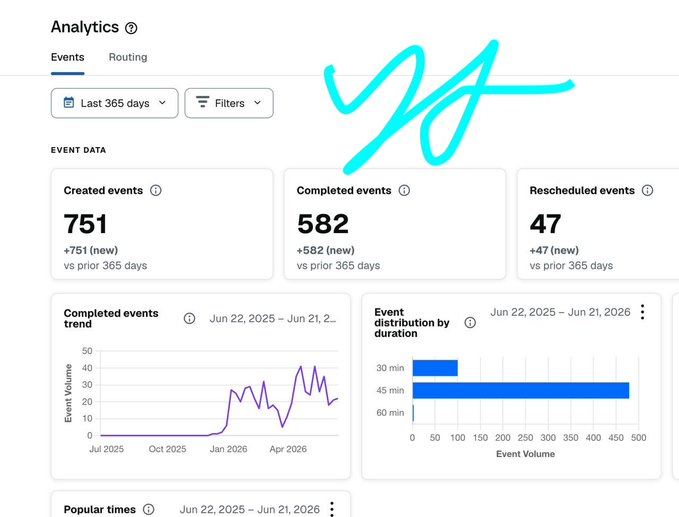Expand the chevron beside Filters
Viewport: 679px width, 517px height.
pyautogui.click(x=258, y=103)
